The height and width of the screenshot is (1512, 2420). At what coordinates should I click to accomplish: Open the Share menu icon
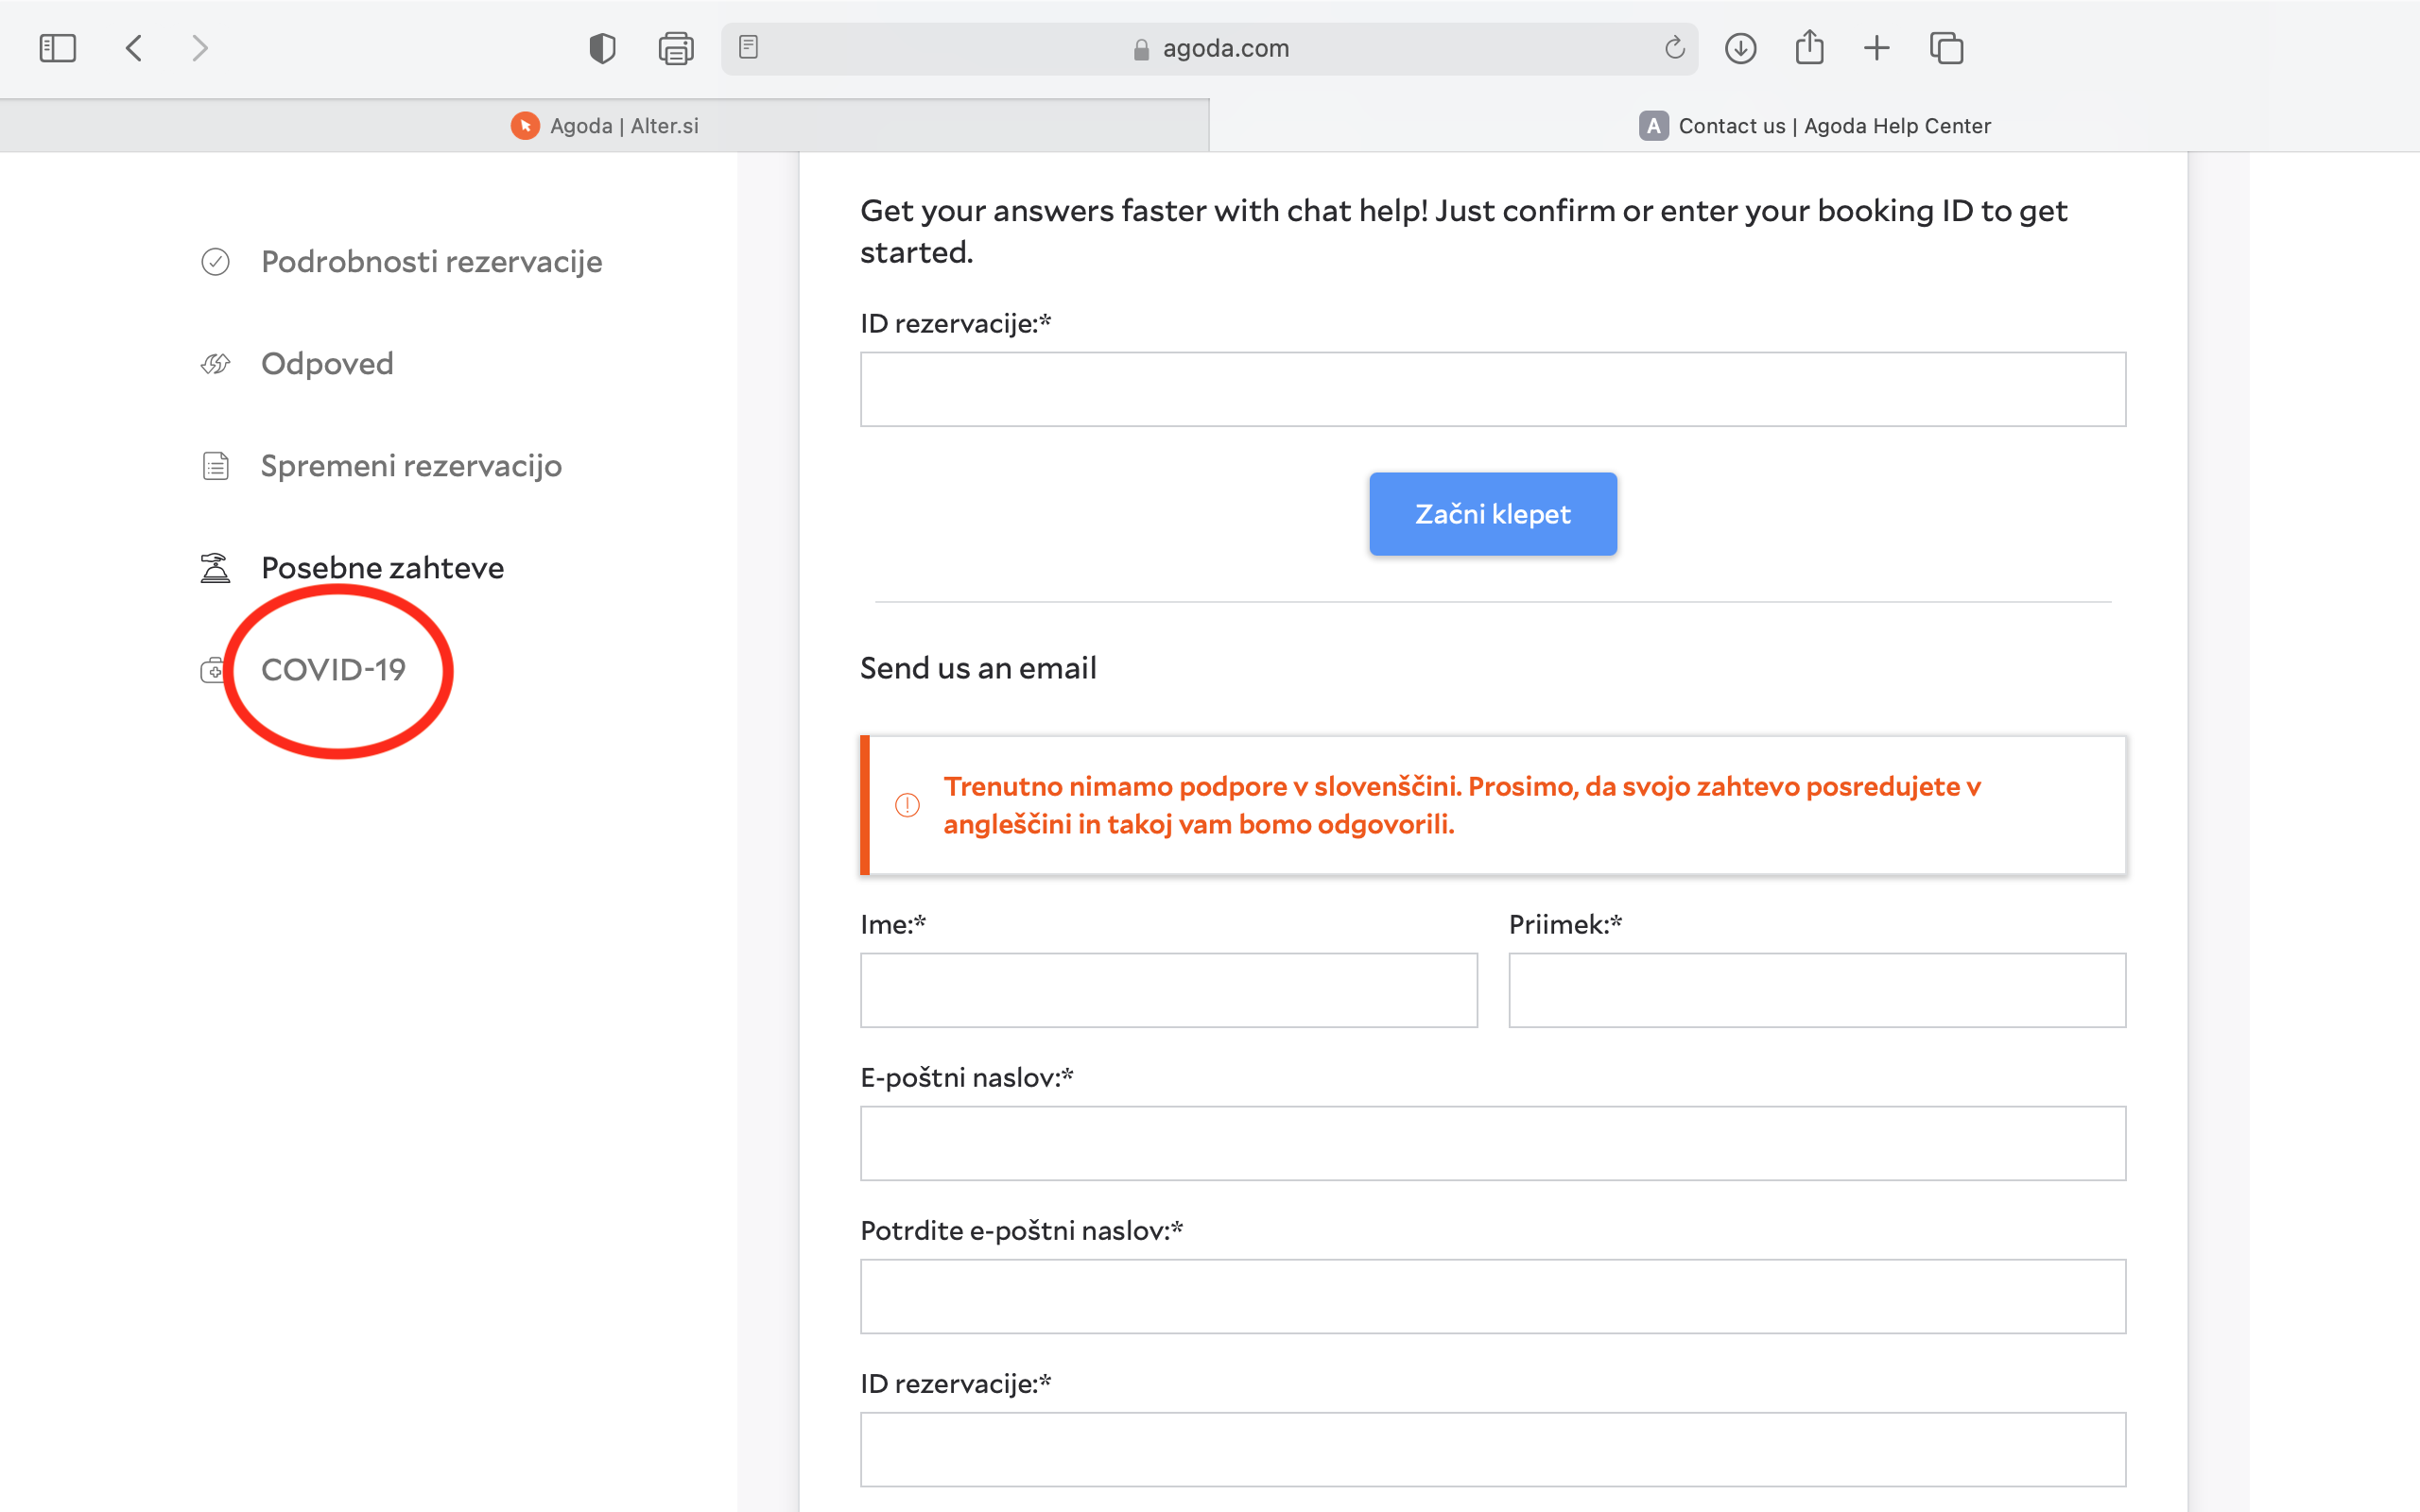(1809, 47)
